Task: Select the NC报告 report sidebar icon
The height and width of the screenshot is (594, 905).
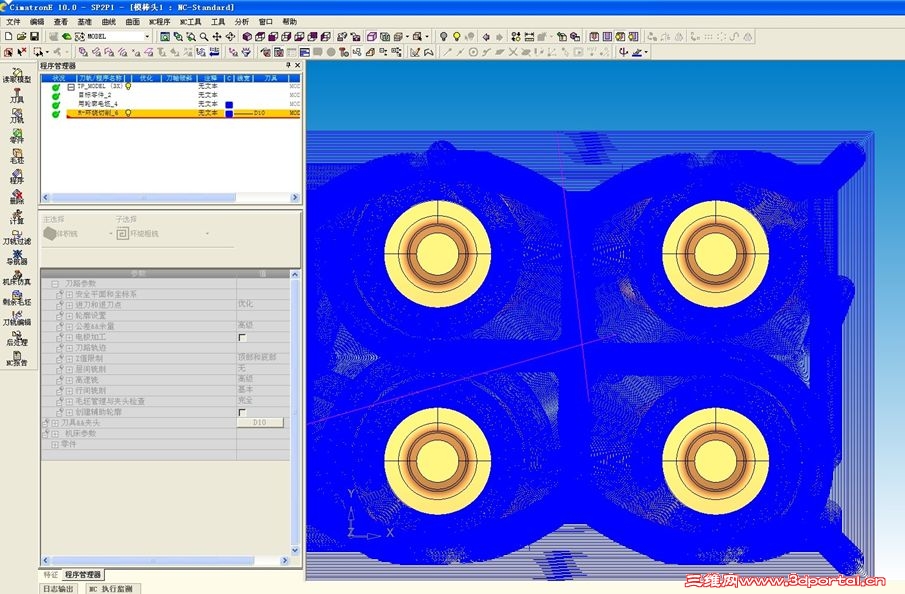Action: (17, 358)
